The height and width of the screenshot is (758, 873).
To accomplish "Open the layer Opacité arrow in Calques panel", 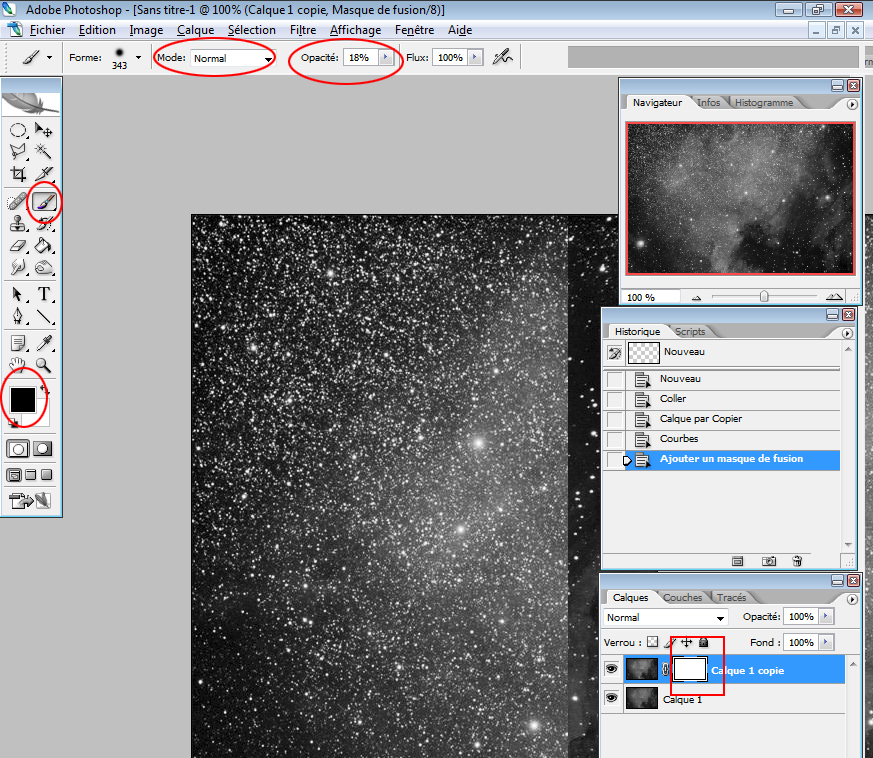I will (x=826, y=616).
